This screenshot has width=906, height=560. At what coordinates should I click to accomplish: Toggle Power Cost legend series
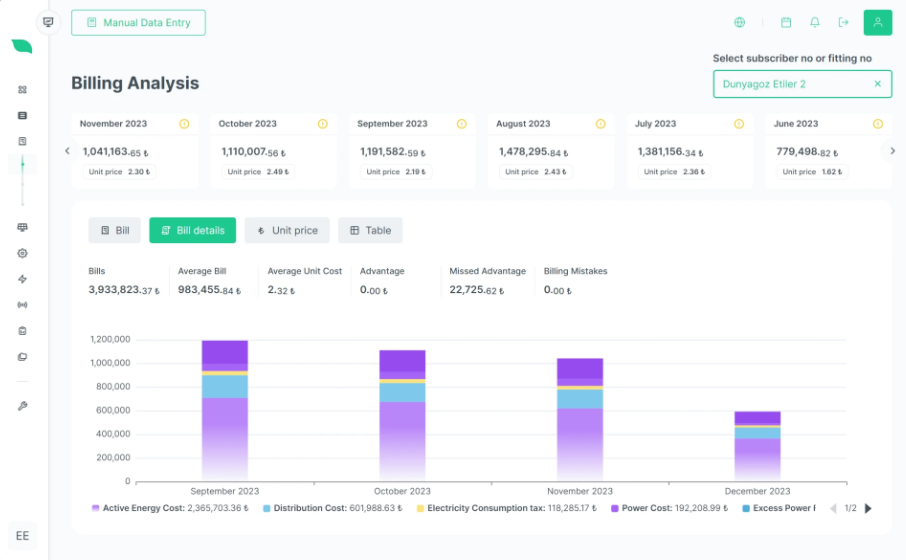(669, 508)
